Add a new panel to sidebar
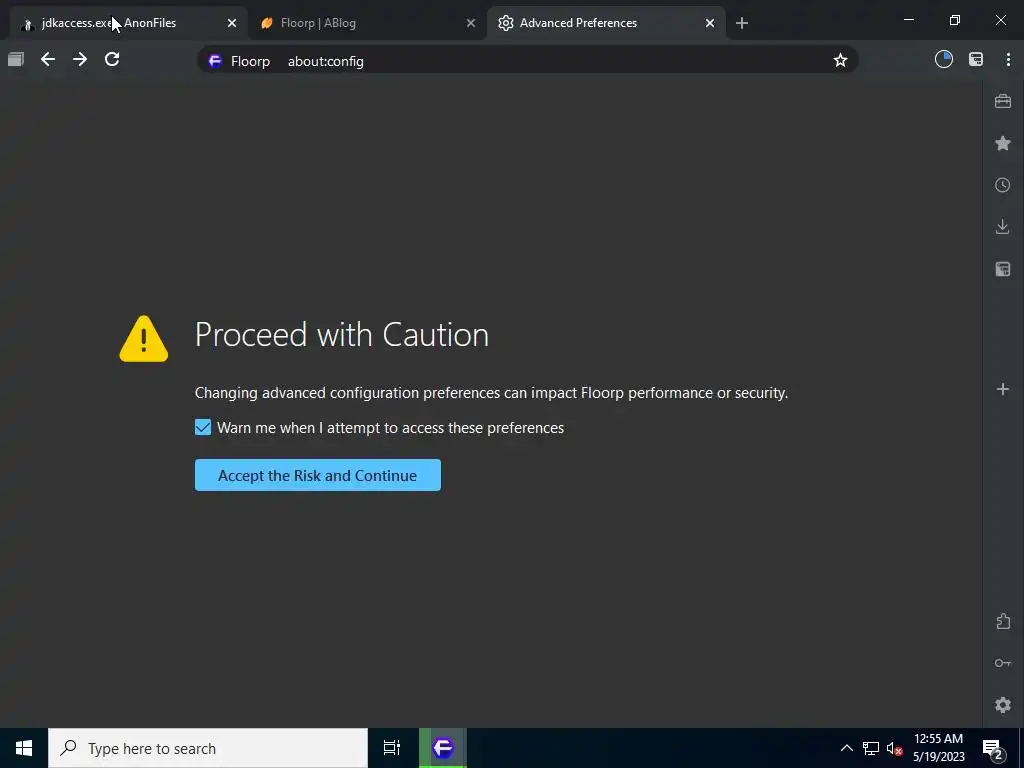This screenshot has width=1024, height=768. click(x=1003, y=389)
